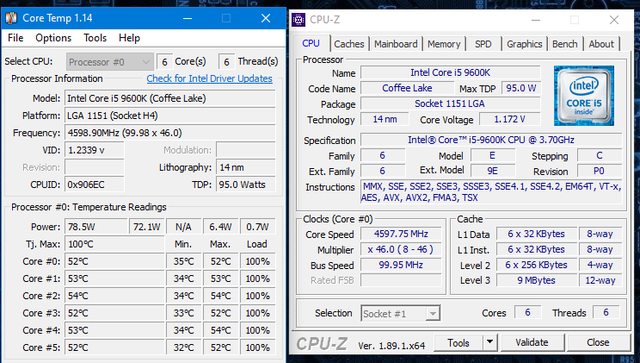This screenshot has width=640, height=363.
Task: Click the Code Name value Coffee Lake
Action: pyautogui.click(x=407, y=88)
